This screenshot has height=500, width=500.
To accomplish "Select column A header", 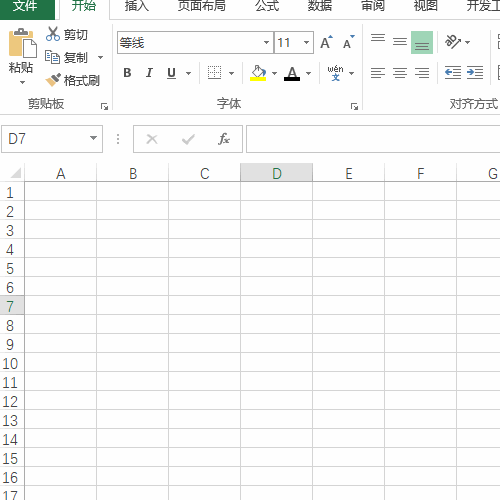I will 61,173.
